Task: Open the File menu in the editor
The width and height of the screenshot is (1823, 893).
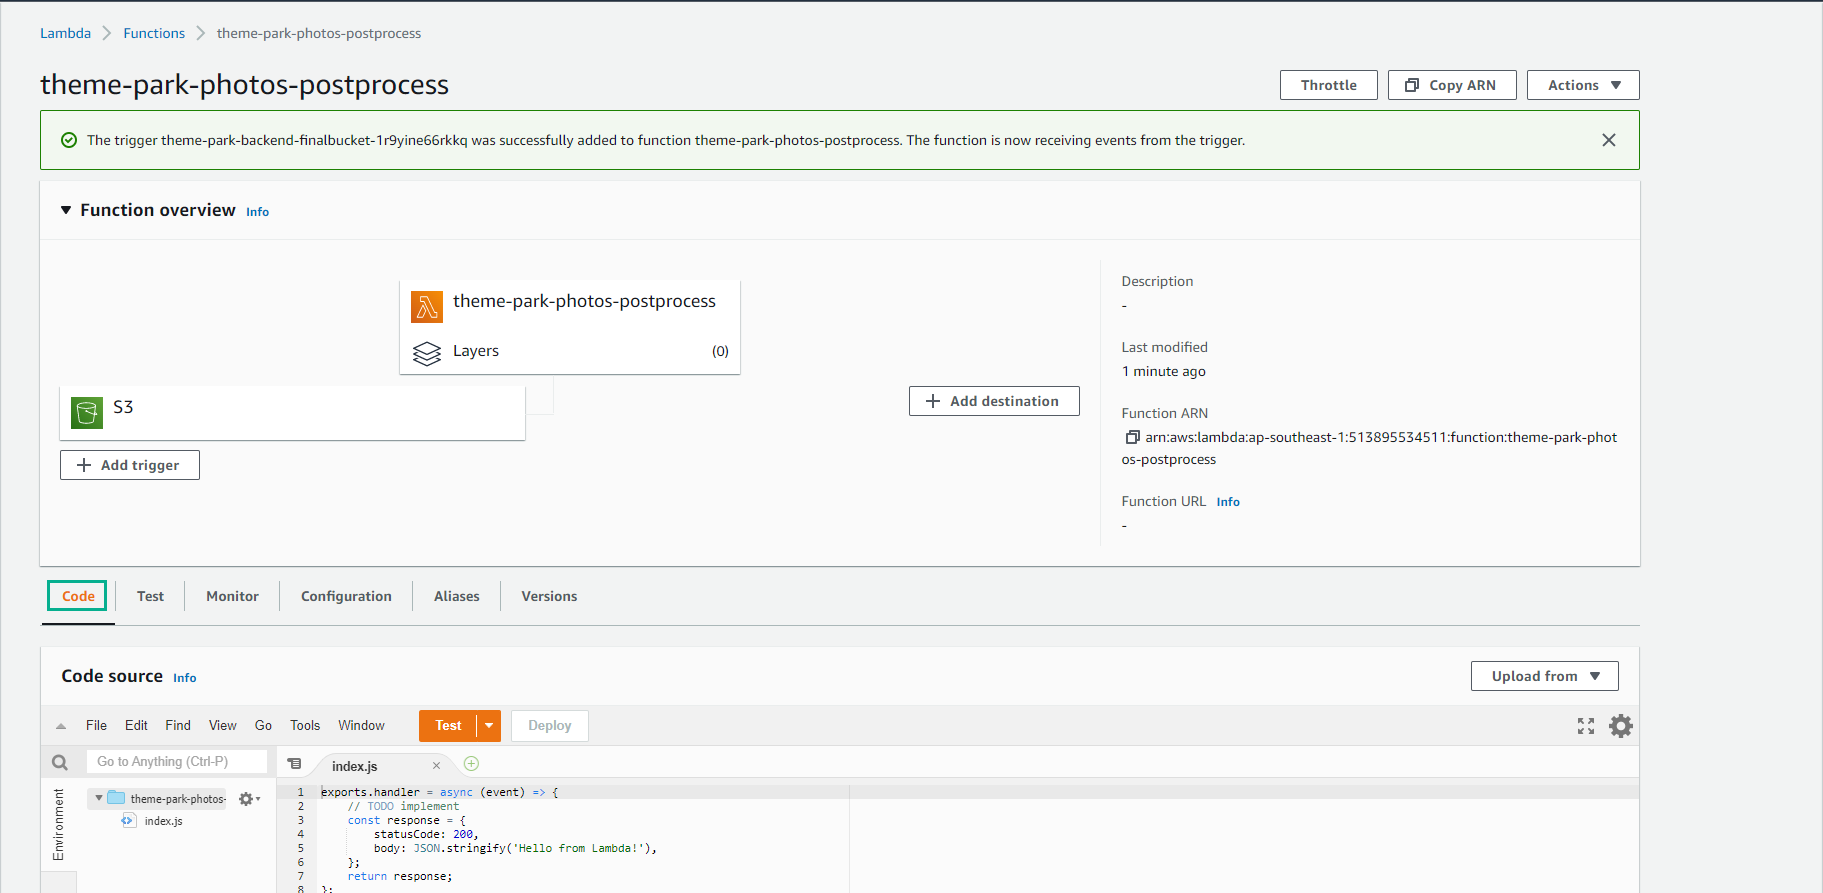Action: tap(96, 726)
